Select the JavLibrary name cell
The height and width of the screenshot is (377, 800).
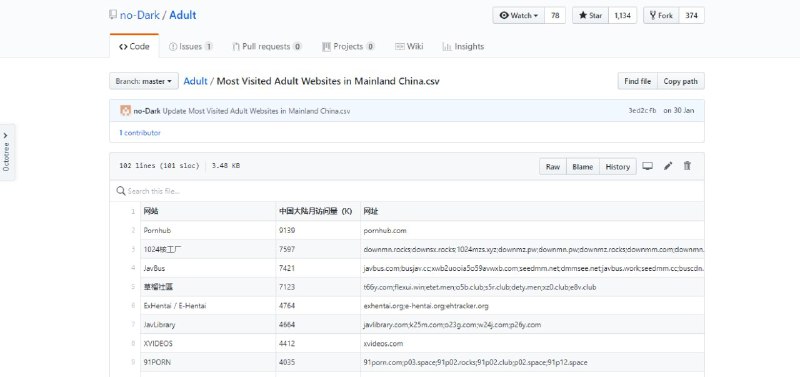point(208,324)
